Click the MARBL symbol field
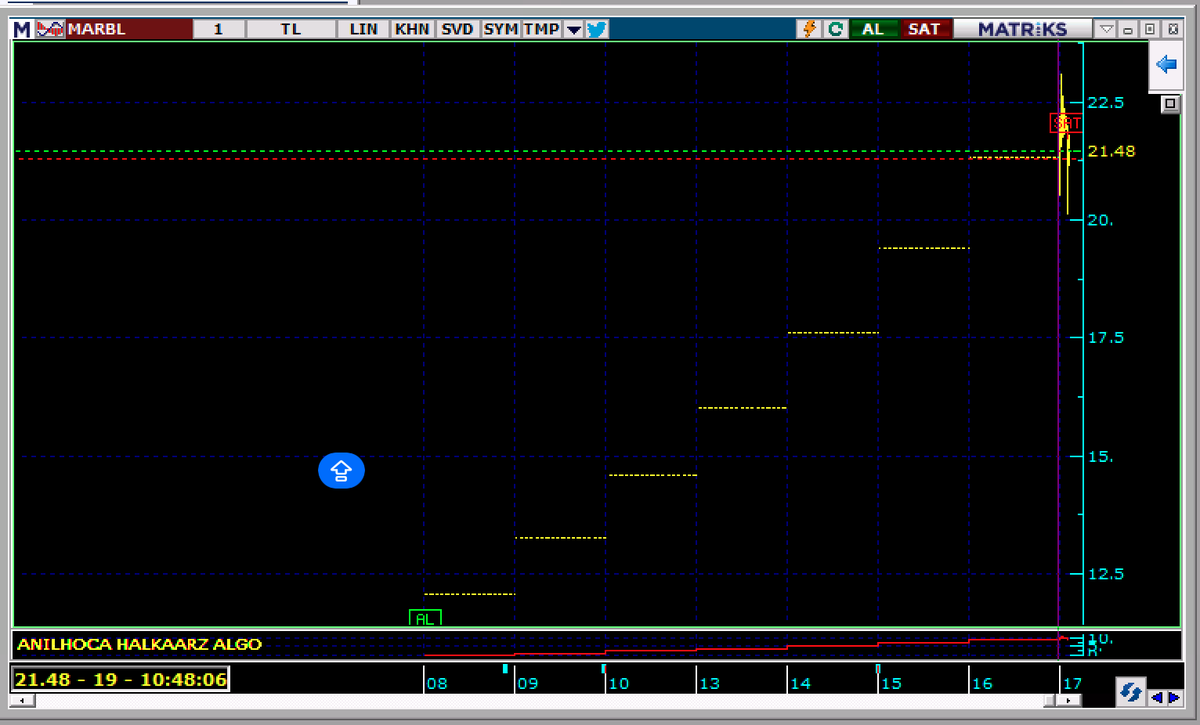 tap(128, 29)
